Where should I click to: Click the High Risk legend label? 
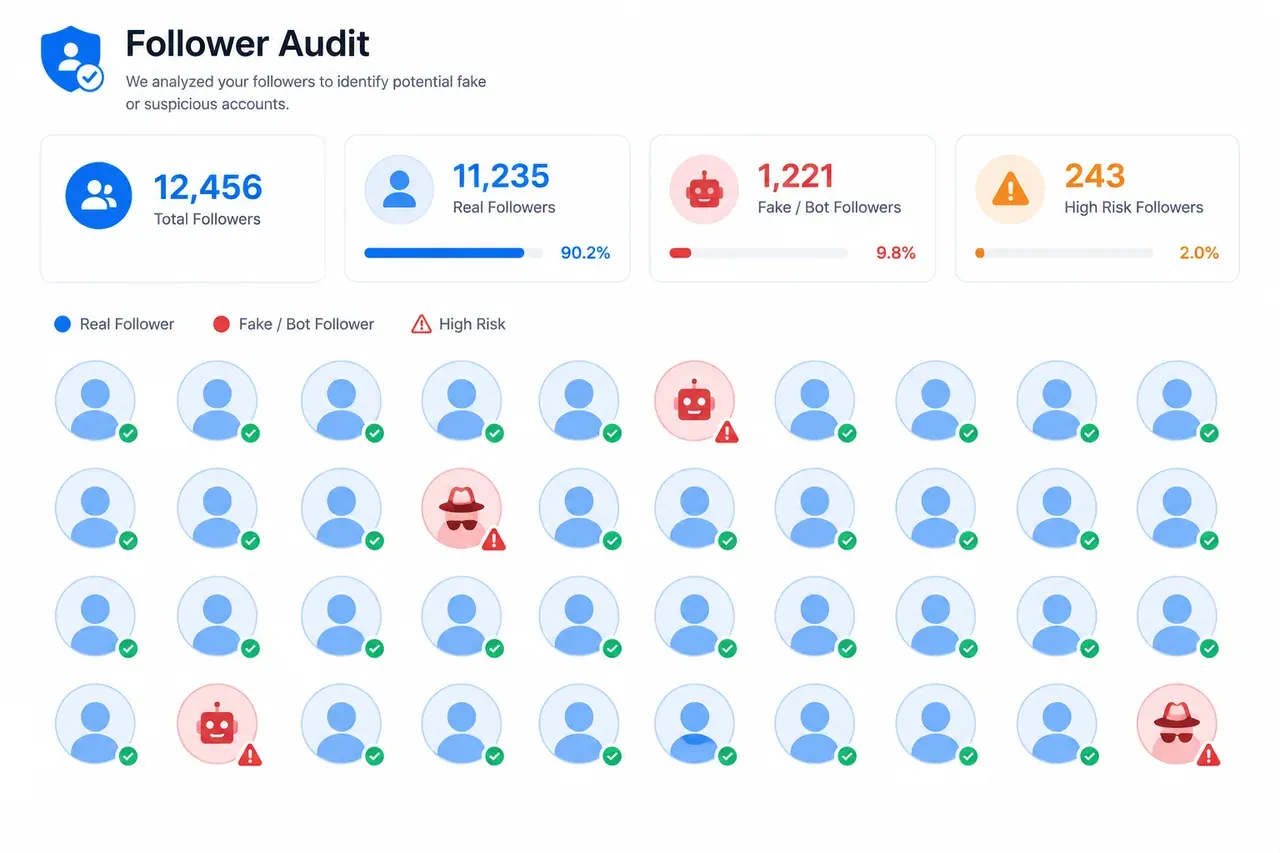click(x=472, y=324)
